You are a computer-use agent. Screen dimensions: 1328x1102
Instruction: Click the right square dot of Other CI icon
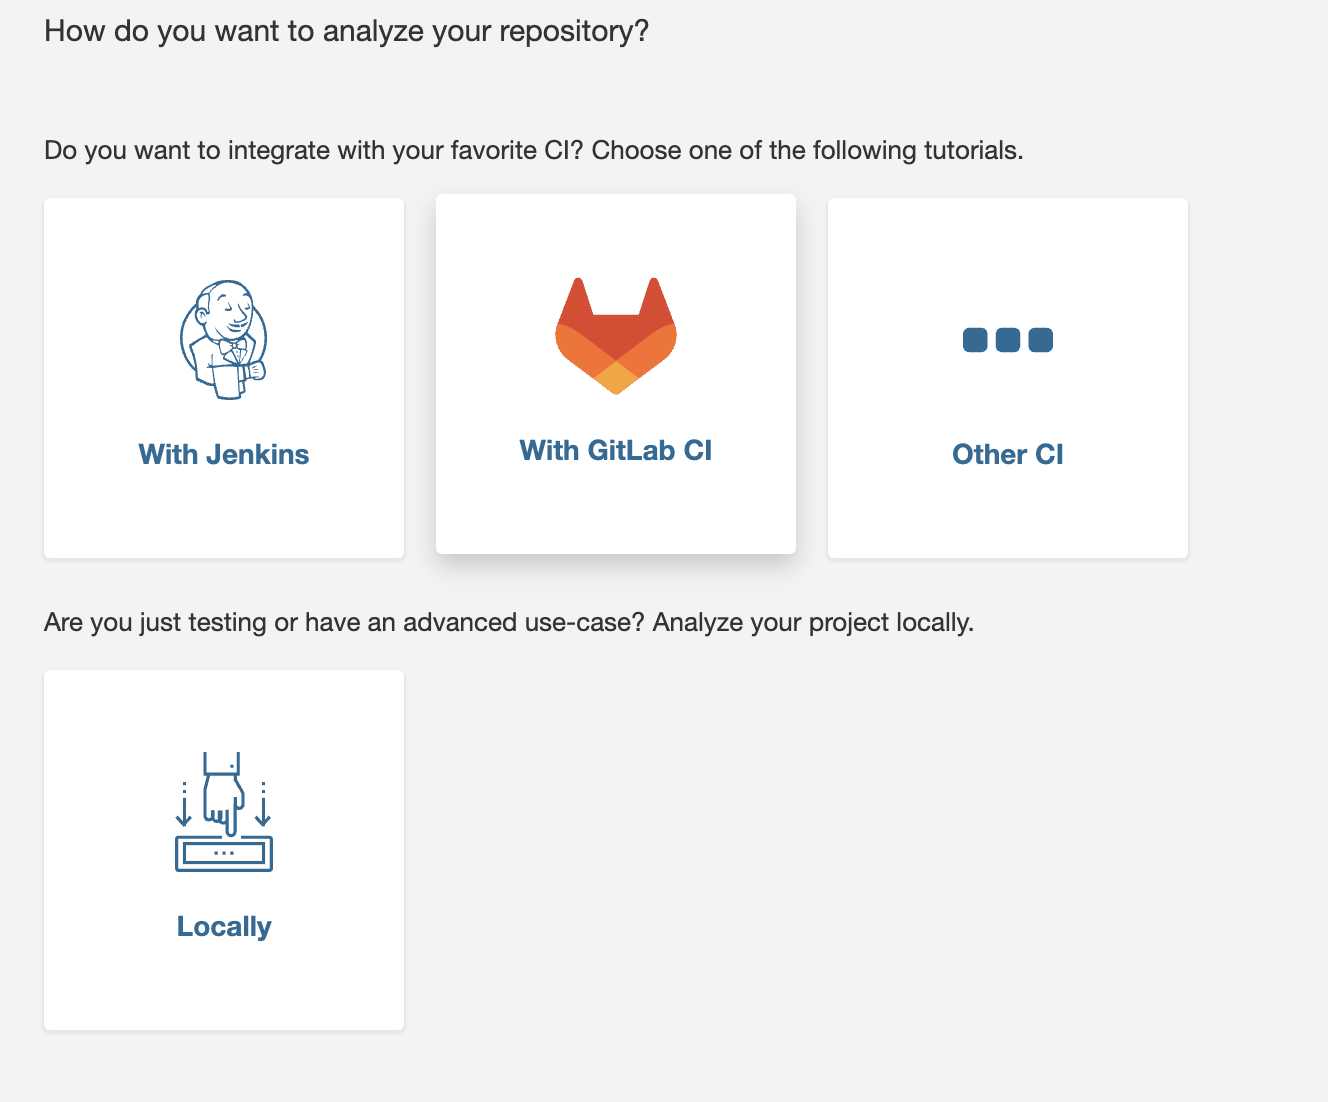1041,340
